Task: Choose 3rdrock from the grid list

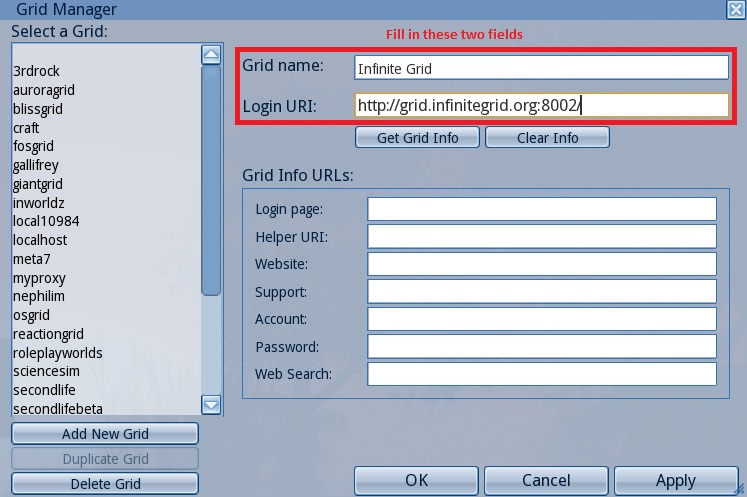Action: [34, 72]
